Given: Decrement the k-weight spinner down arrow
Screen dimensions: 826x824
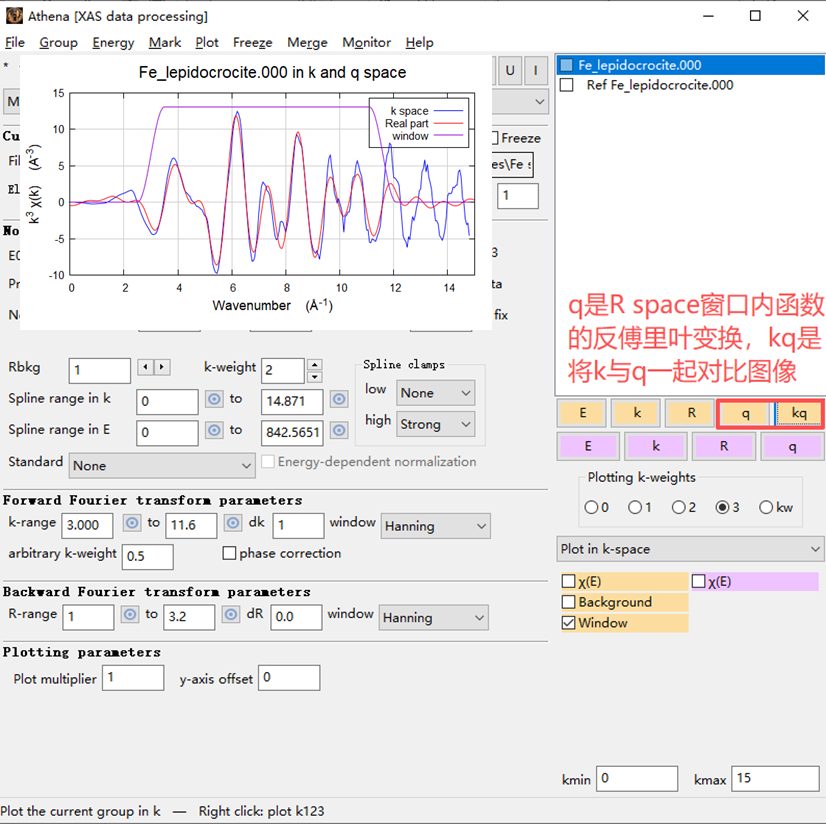Looking at the screenshot, I should coord(314,377).
